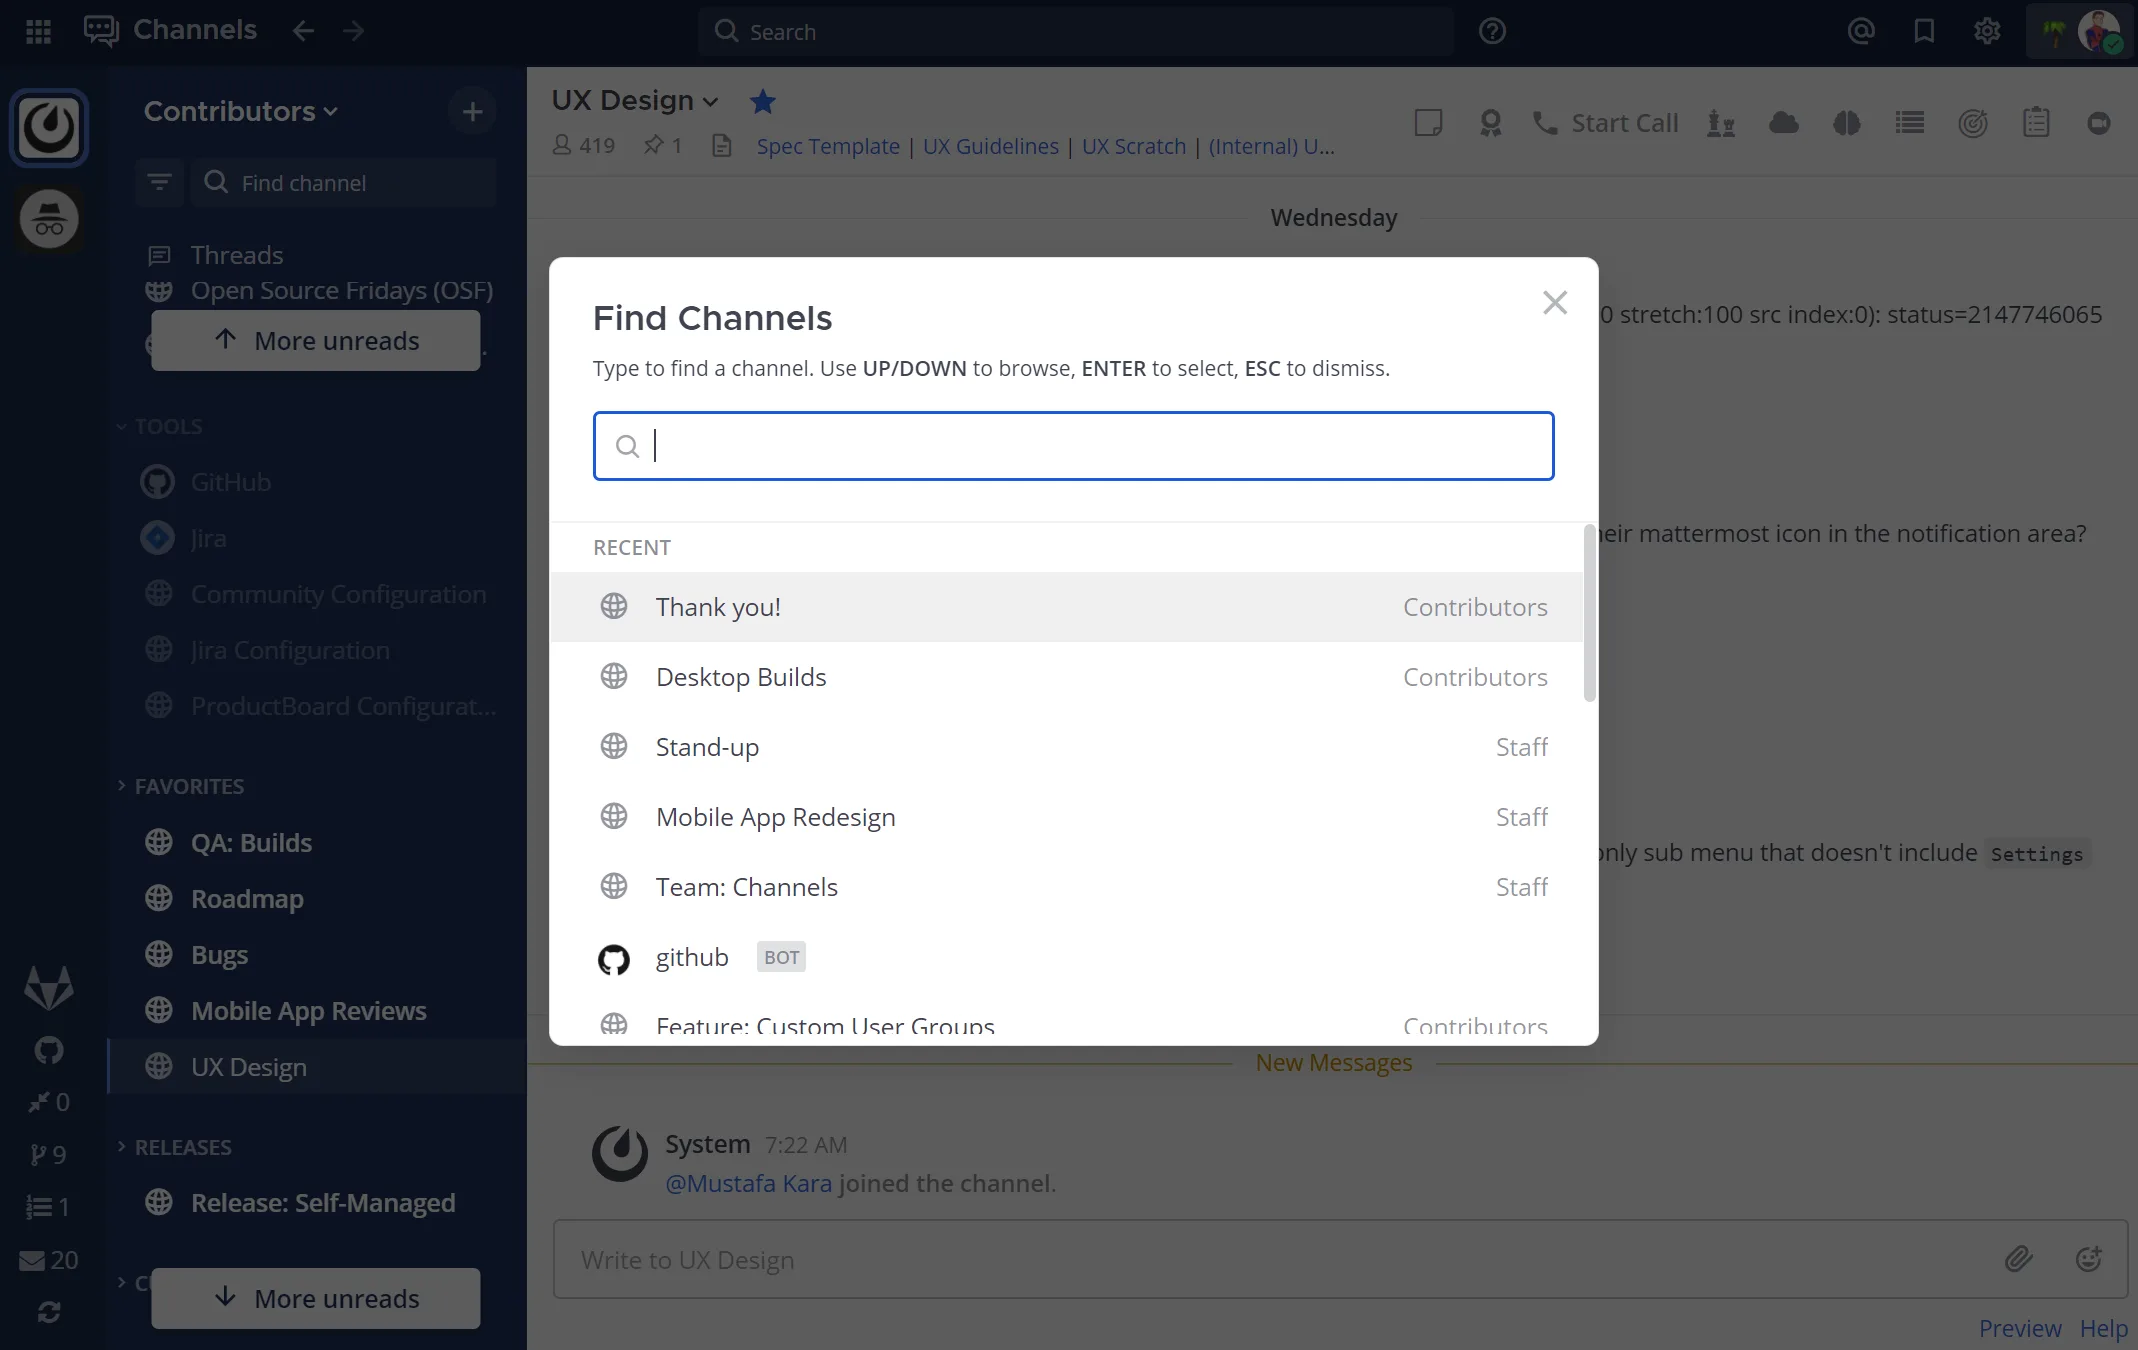2138x1350 pixels.
Task: Click the results list scrollbar in dialog
Action: pyautogui.click(x=1589, y=613)
